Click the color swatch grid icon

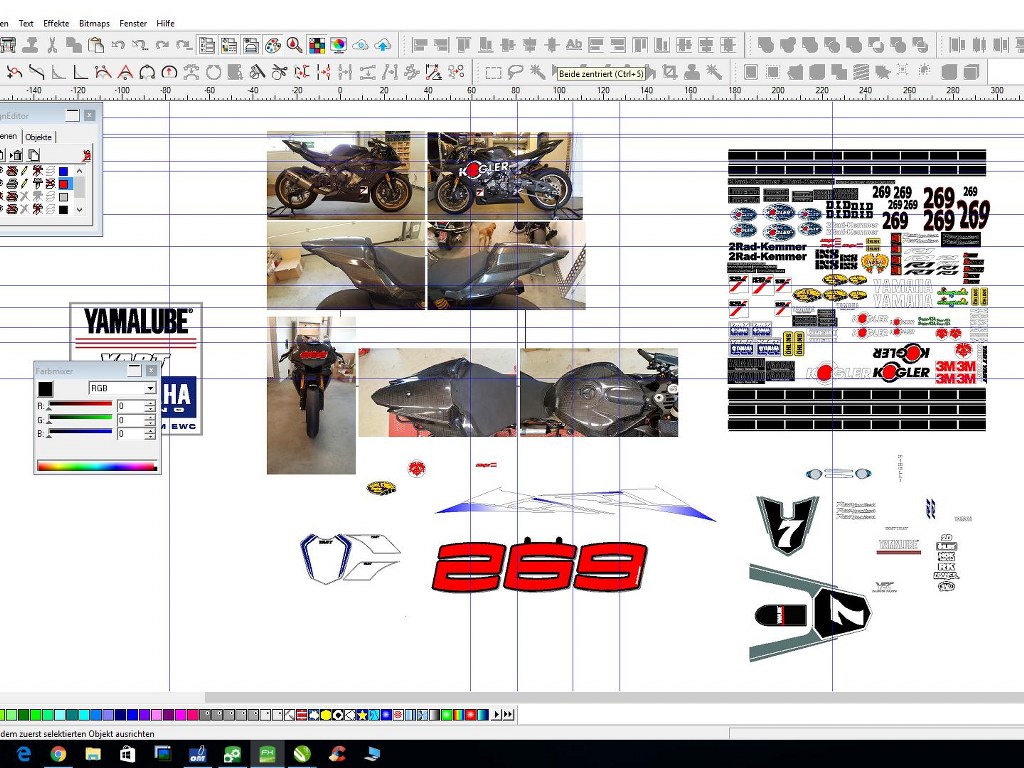tap(316, 45)
